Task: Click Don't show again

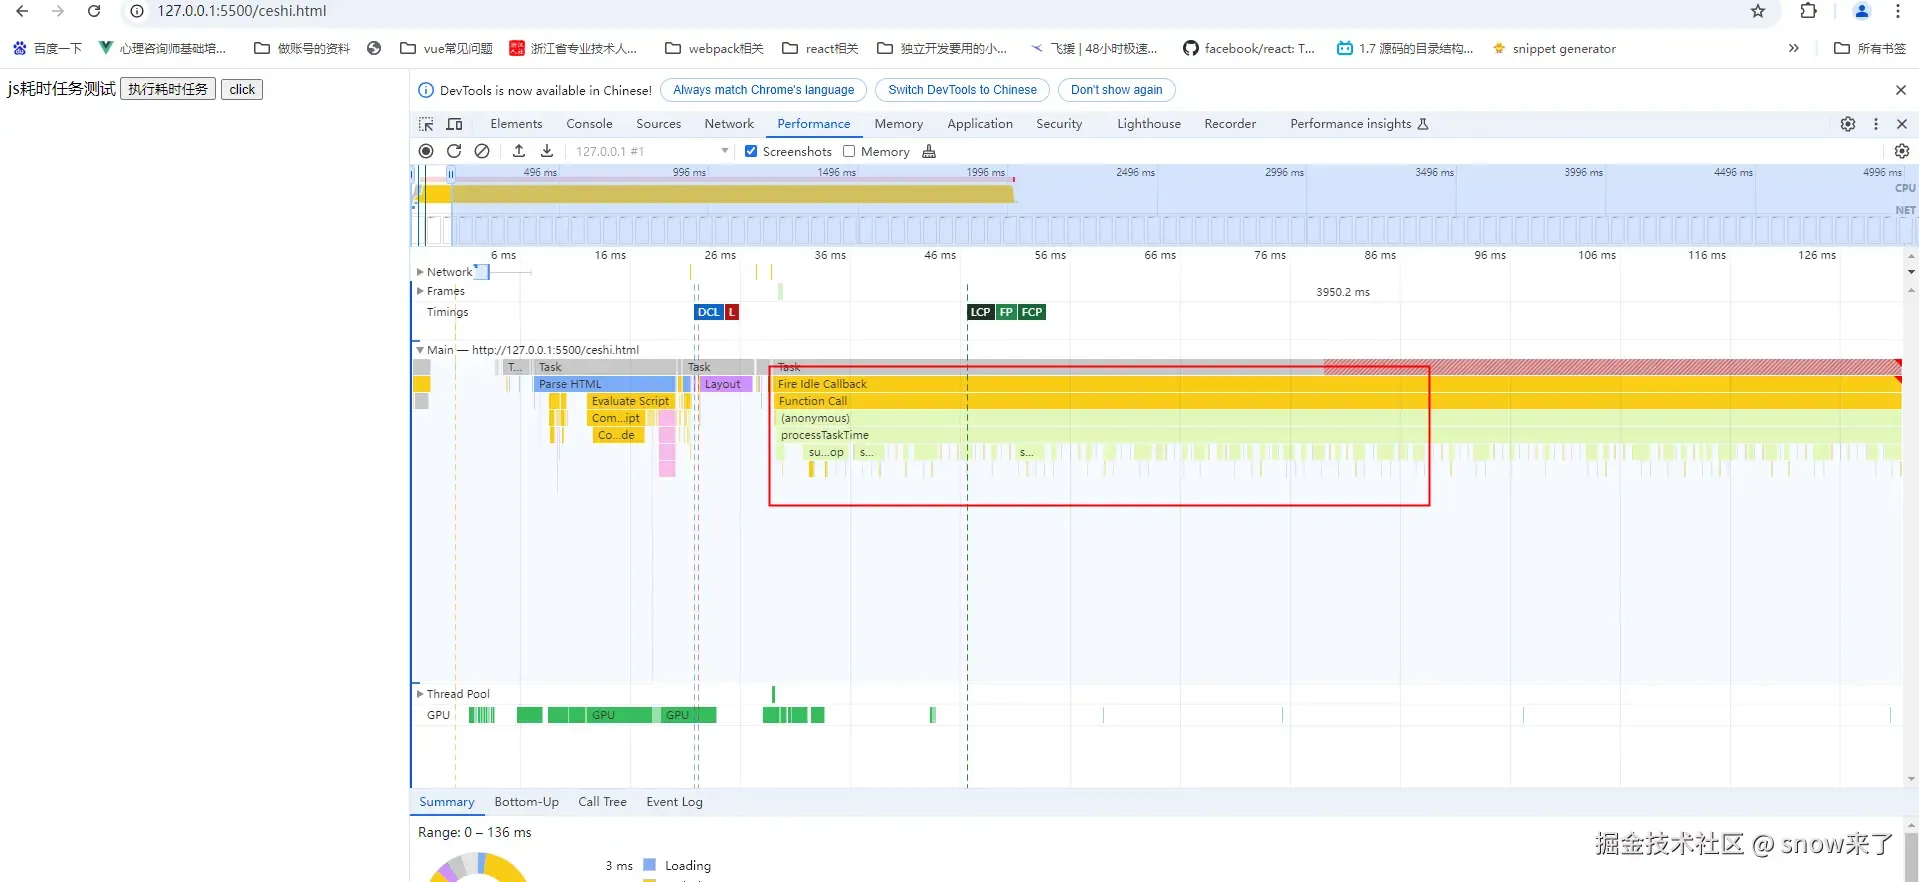Action: click(x=1116, y=90)
